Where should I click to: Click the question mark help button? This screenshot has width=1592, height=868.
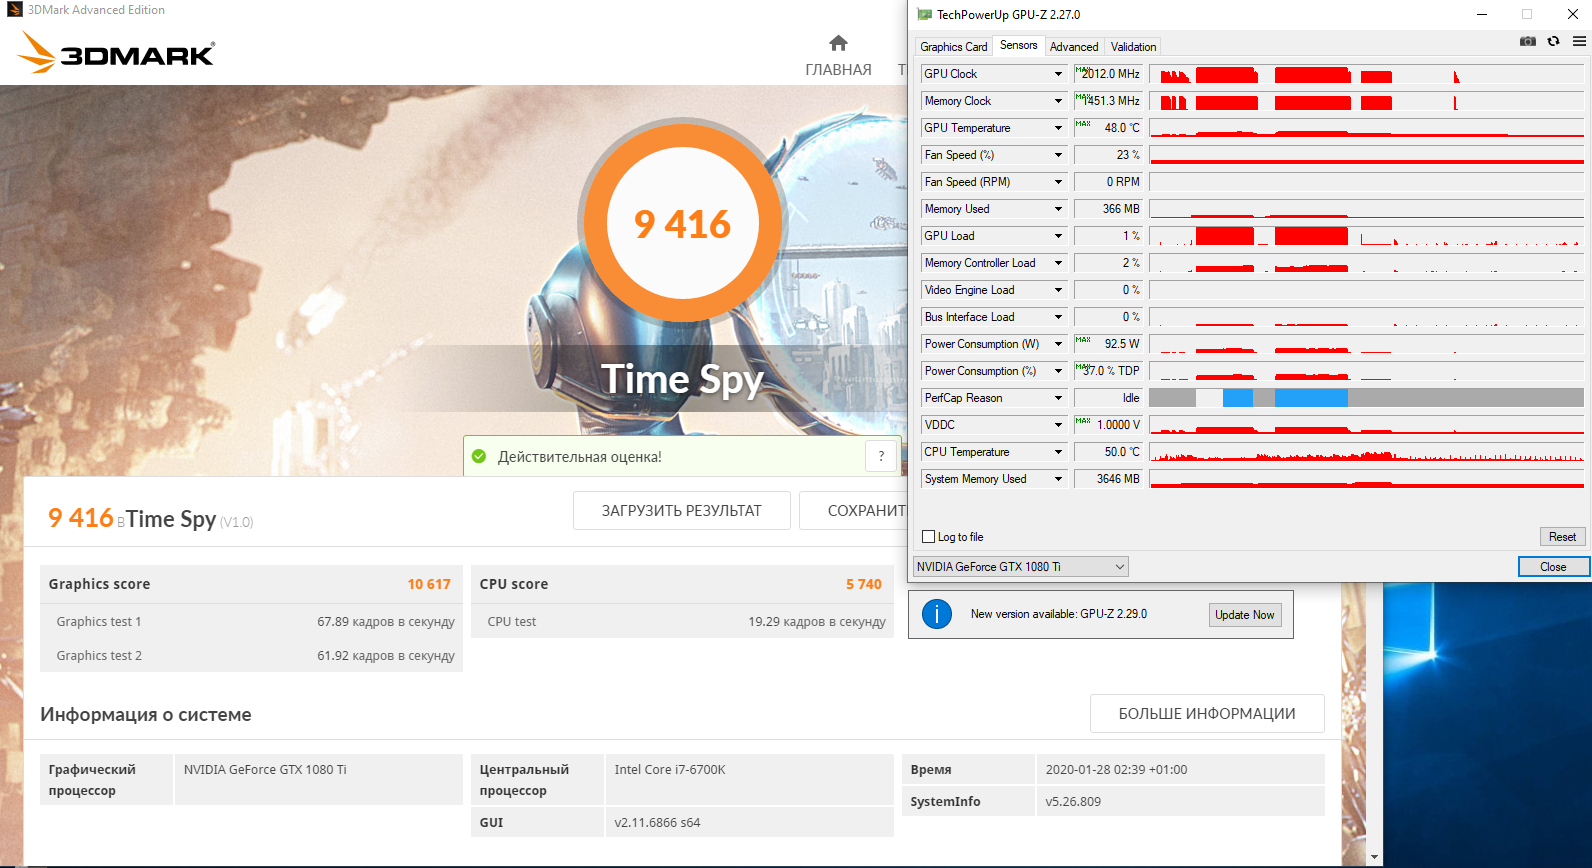(881, 456)
